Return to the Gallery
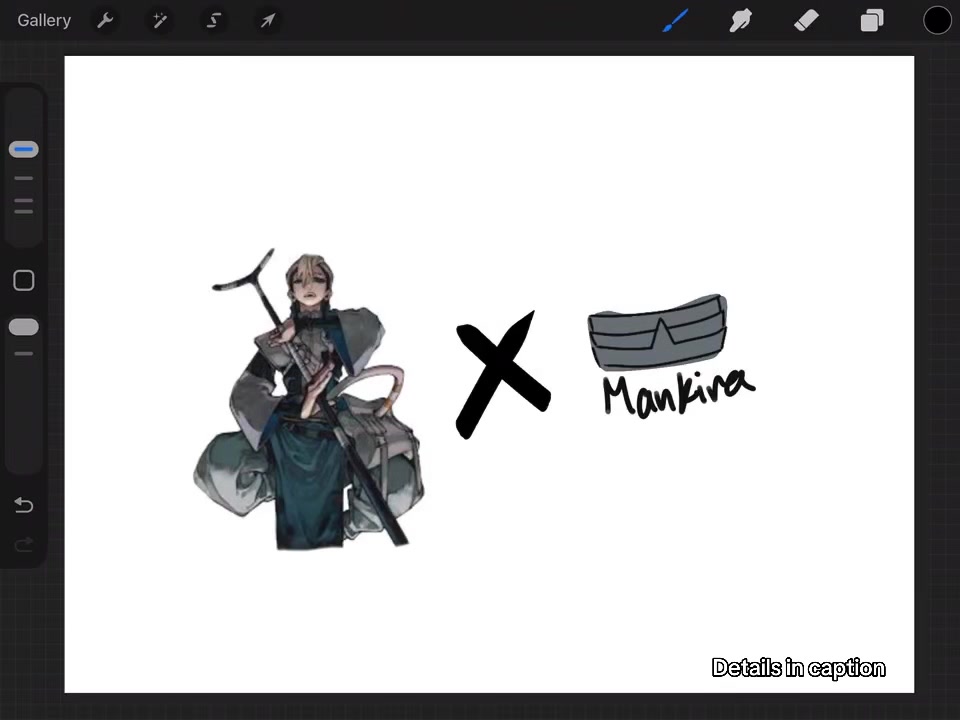Image resolution: width=960 pixels, height=720 pixels. point(44,20)
